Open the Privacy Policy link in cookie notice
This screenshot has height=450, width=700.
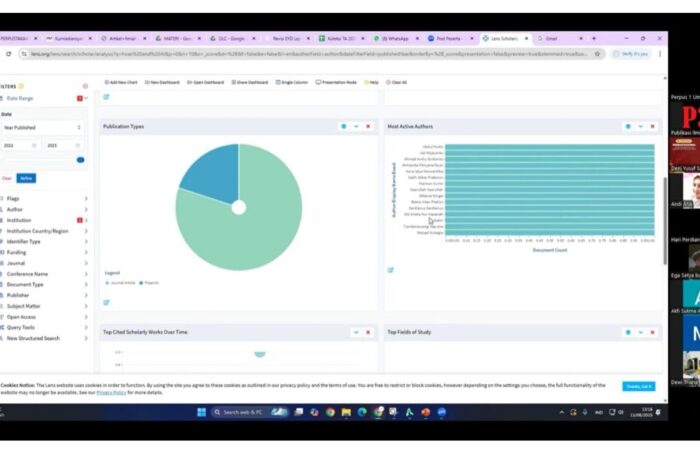pos(110,393)
